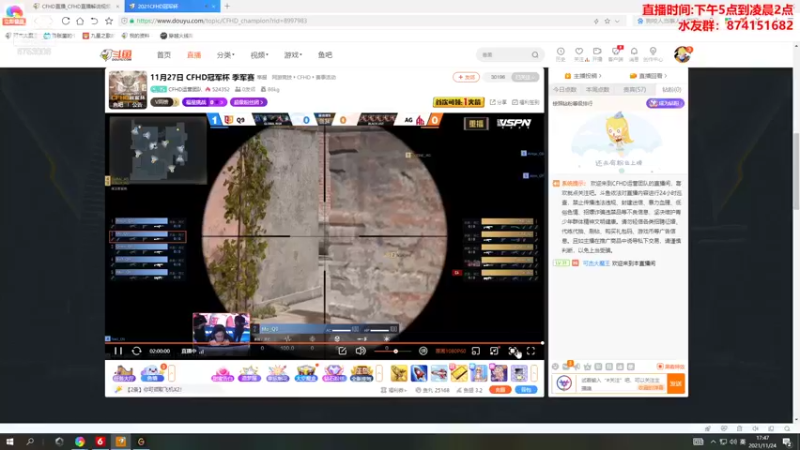Screen dimensions: 800x450
Task: Switch to the first browser tab CFHD直播
Action: click(76, 6)
